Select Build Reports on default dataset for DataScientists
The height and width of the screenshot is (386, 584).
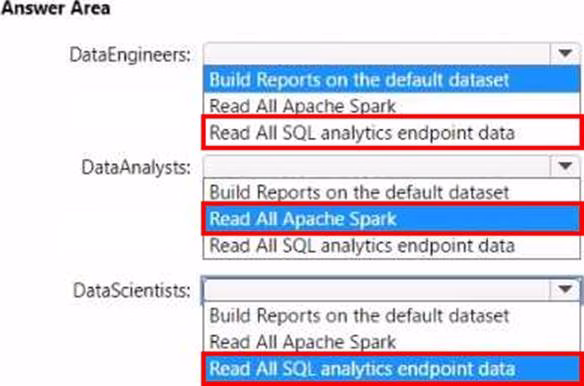point(391,315)
